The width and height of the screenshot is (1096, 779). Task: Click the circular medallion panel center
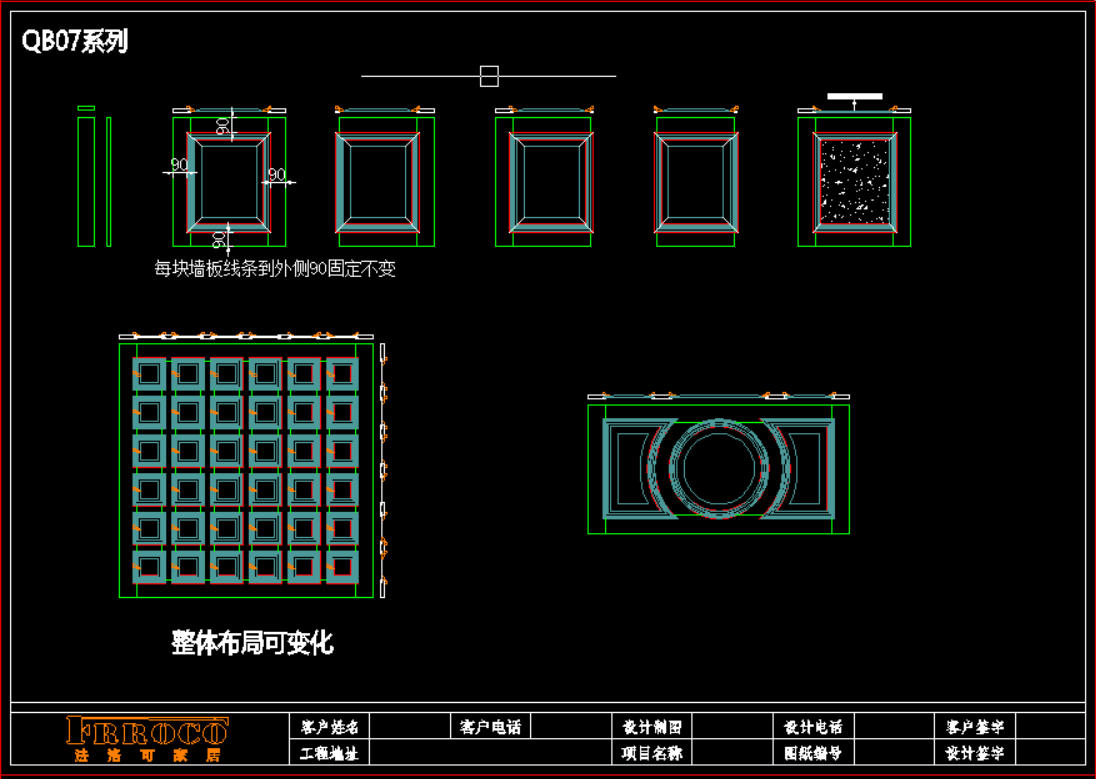[x=718, y=469]
